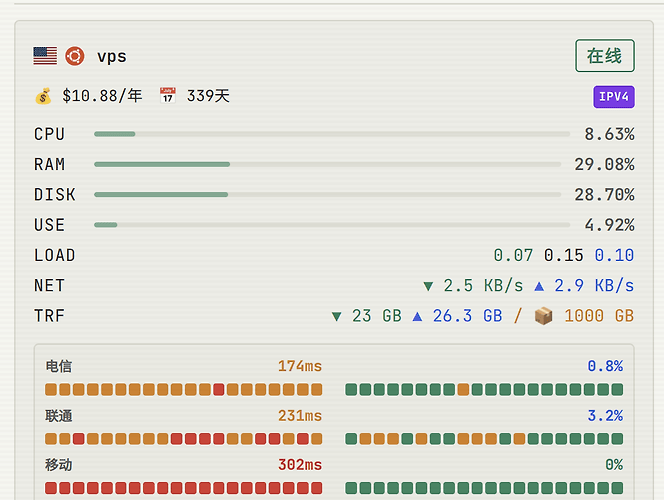The height and width of the screenshot is (500, 664).
Task: Click the green download arrow in TRF row
Action: point(336,317)
